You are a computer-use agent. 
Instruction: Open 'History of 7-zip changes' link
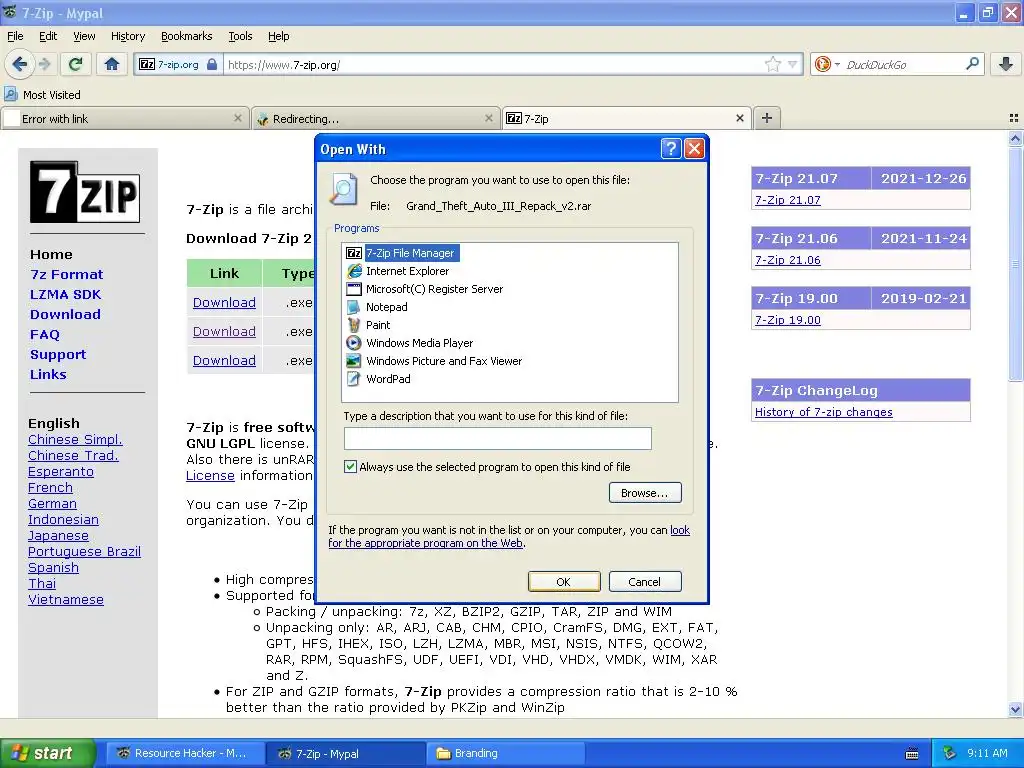pos(824,412)
